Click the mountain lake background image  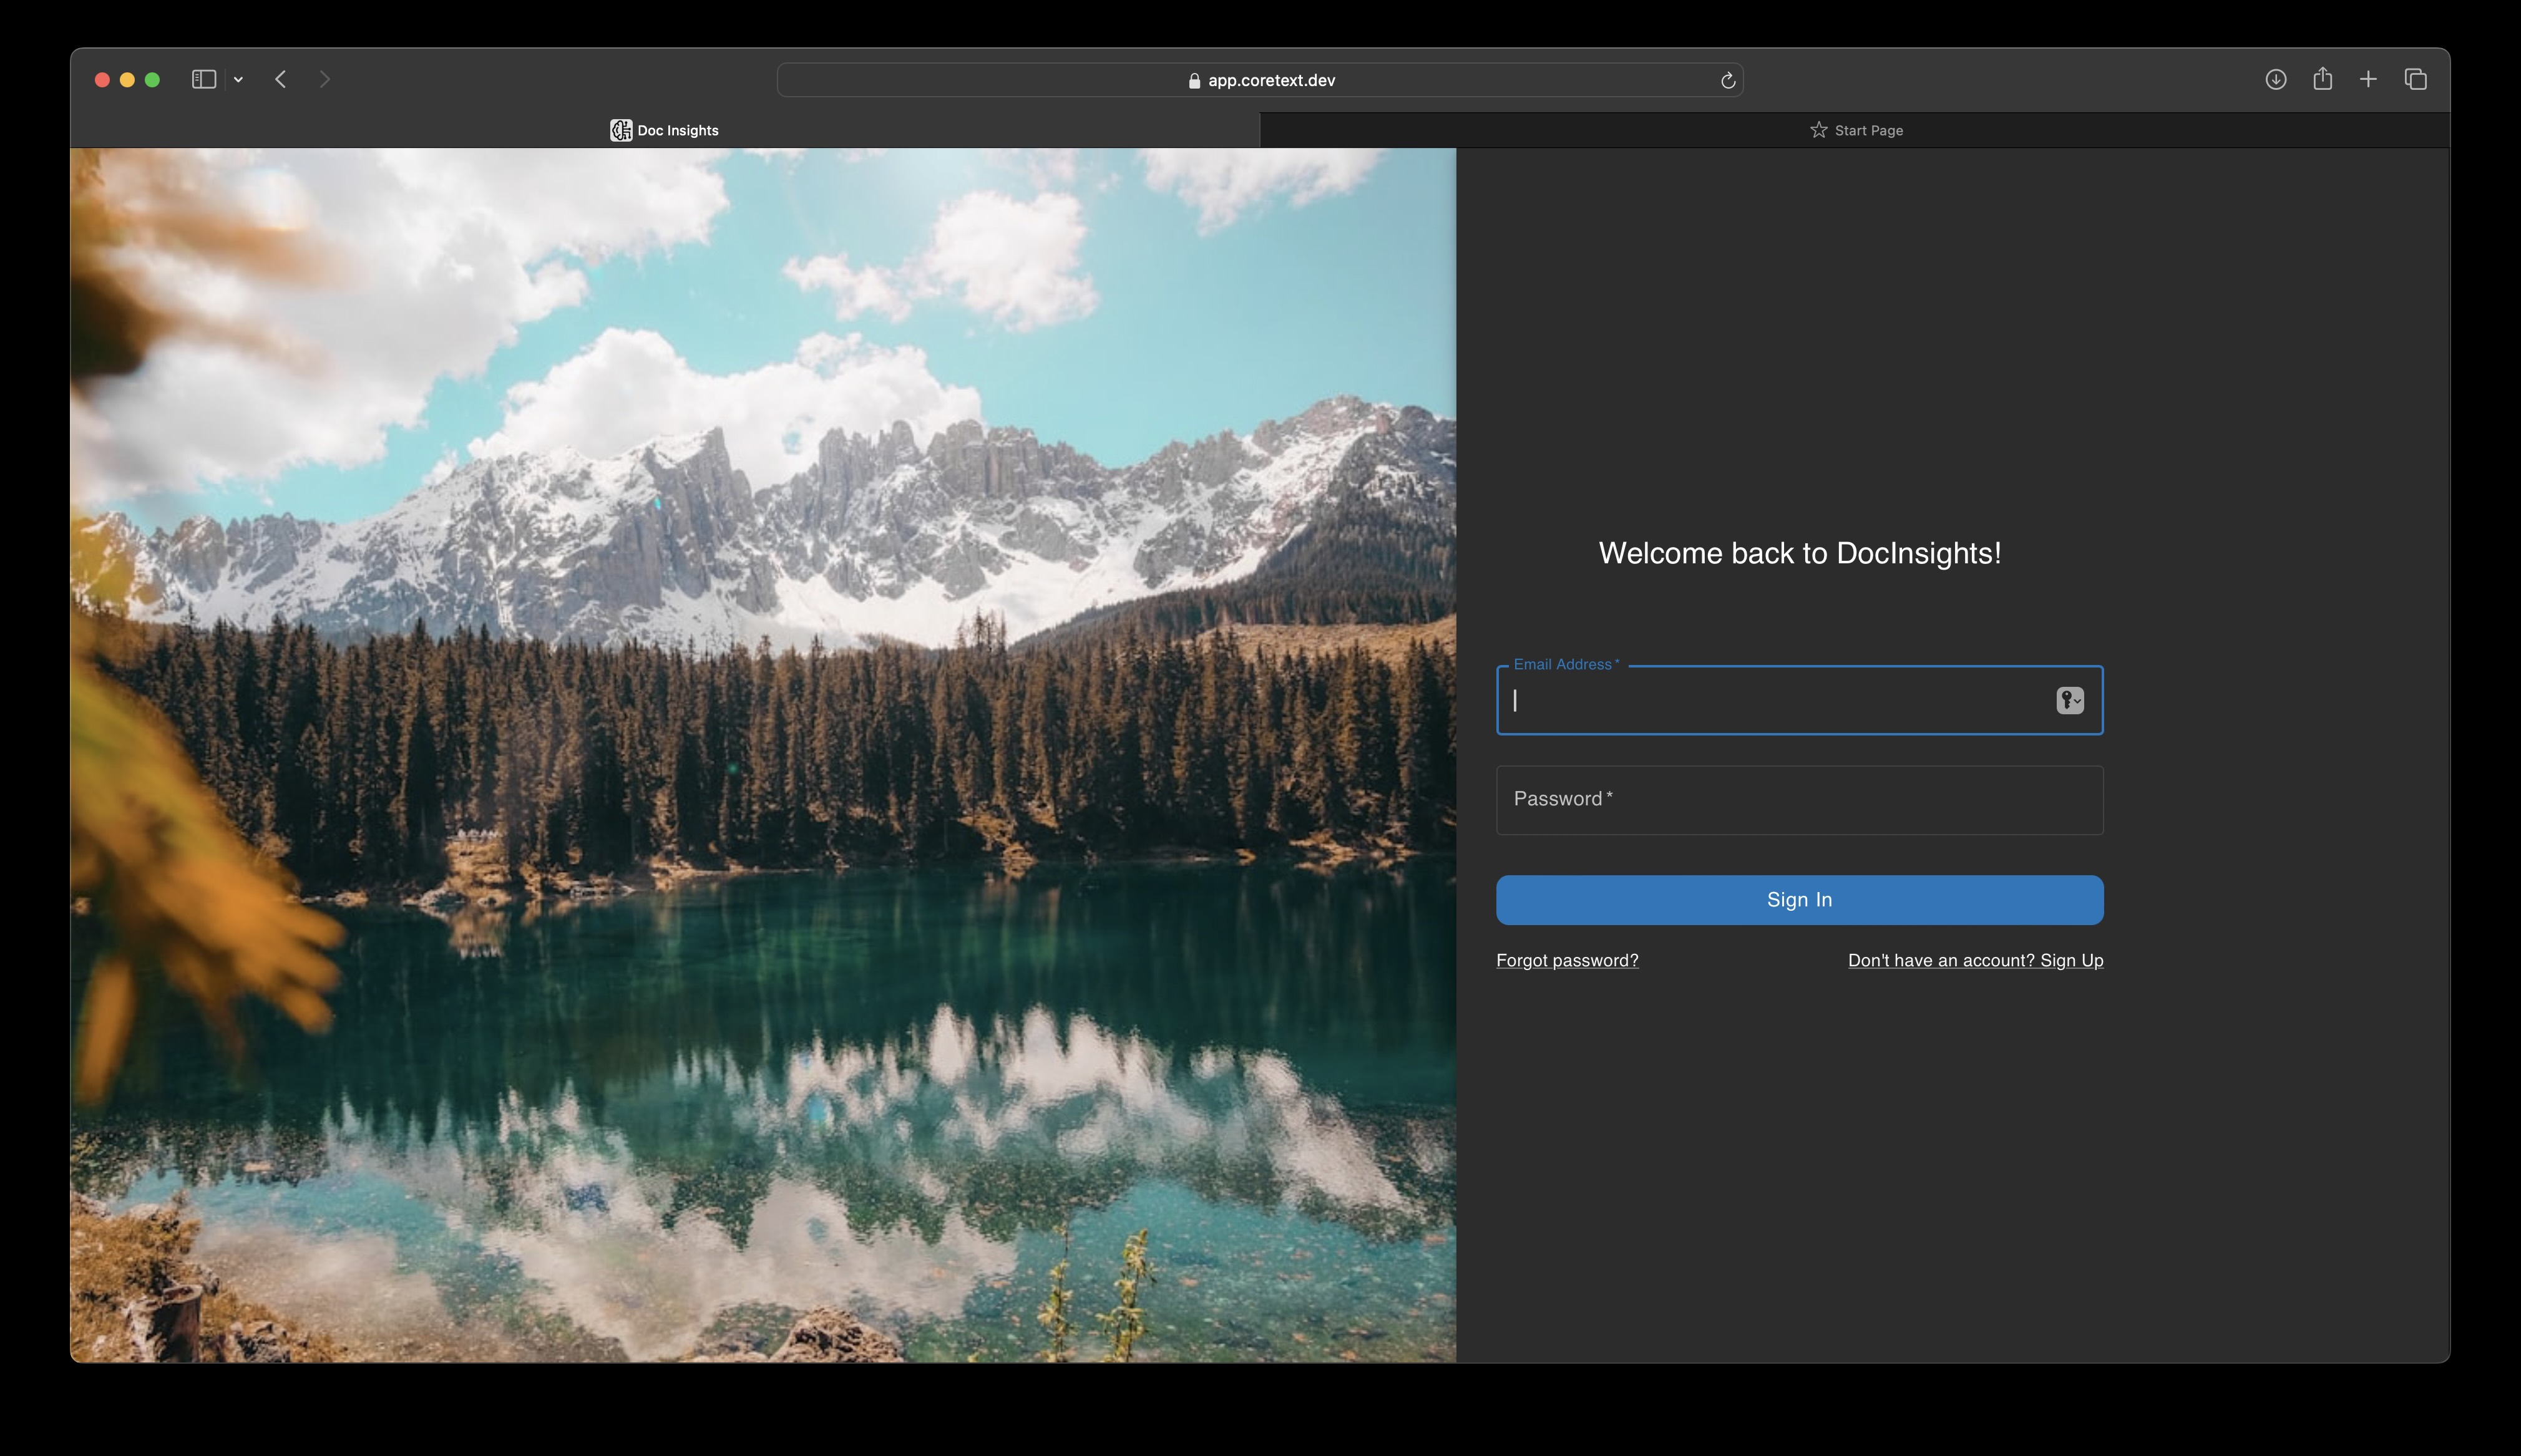coord(763,755)
